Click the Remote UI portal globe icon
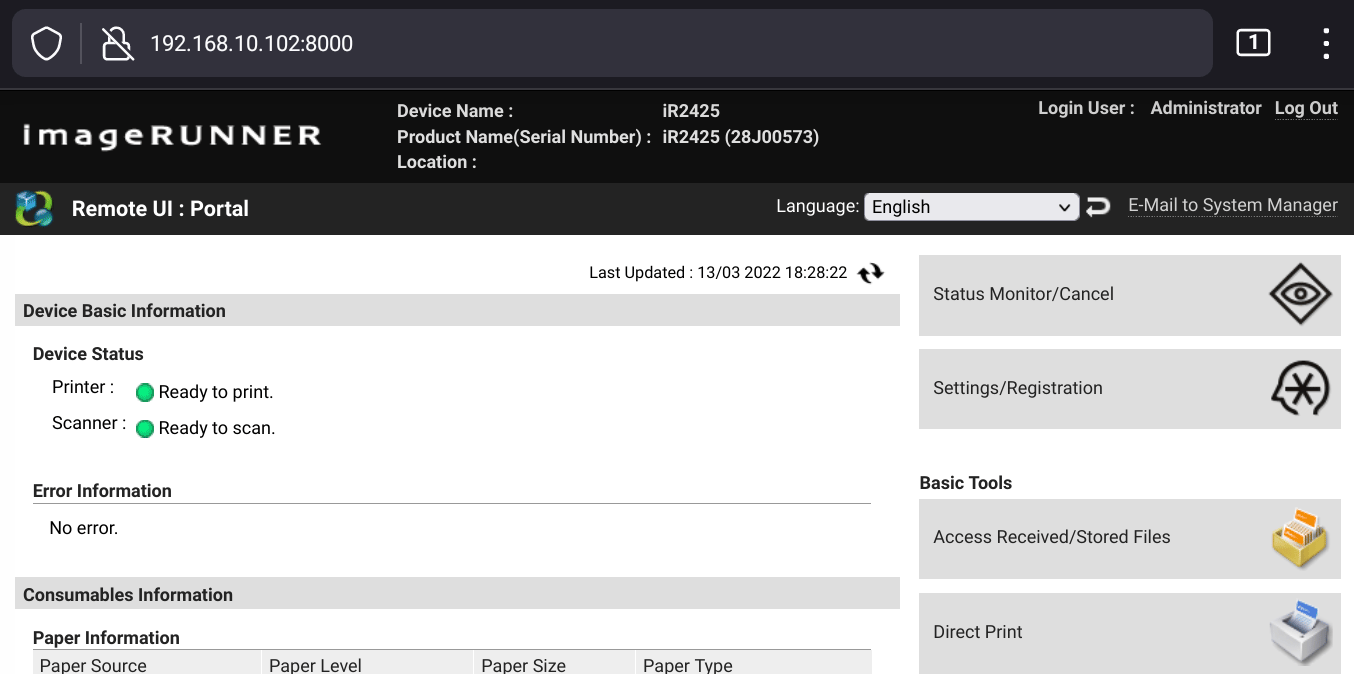The height and width of the screenshot is (674, 1354). [x=34, y=209]
